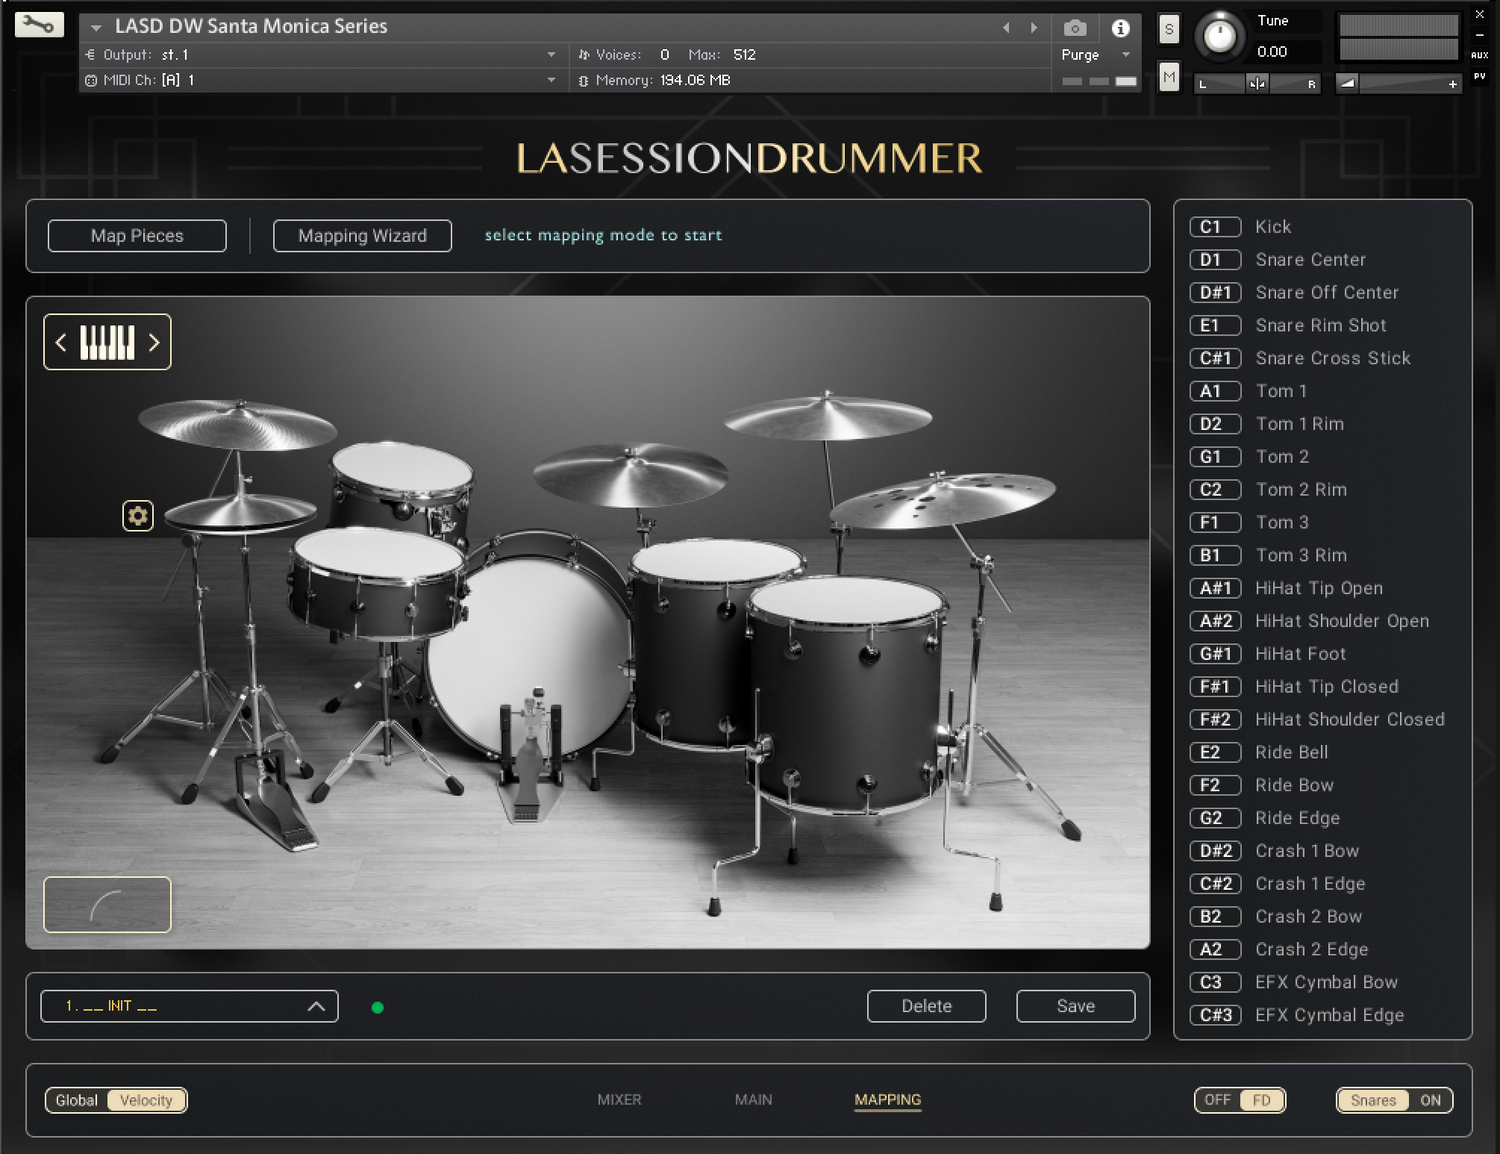1500x1154 pixels.
Task: Click the velocity curve thumbnail
Action: coord(107,905)
